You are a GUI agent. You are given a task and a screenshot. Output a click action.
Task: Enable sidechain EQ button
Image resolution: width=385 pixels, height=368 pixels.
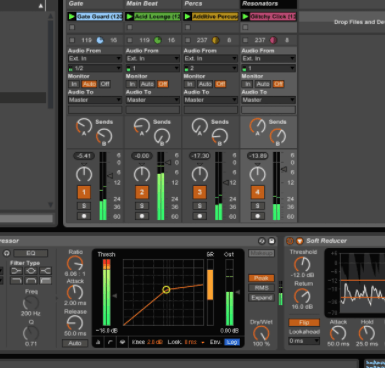click(31, 253)
